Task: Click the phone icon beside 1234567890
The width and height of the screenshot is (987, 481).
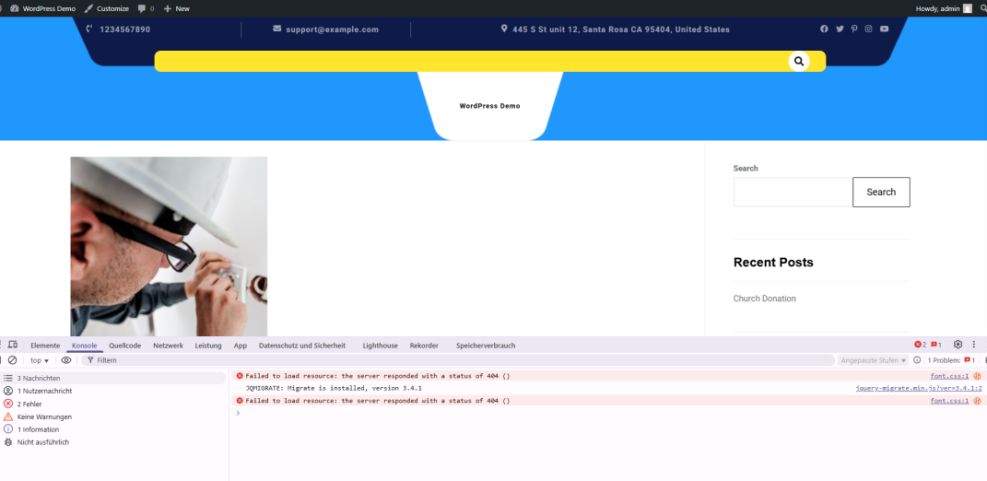Action: [x=89, y=29]
